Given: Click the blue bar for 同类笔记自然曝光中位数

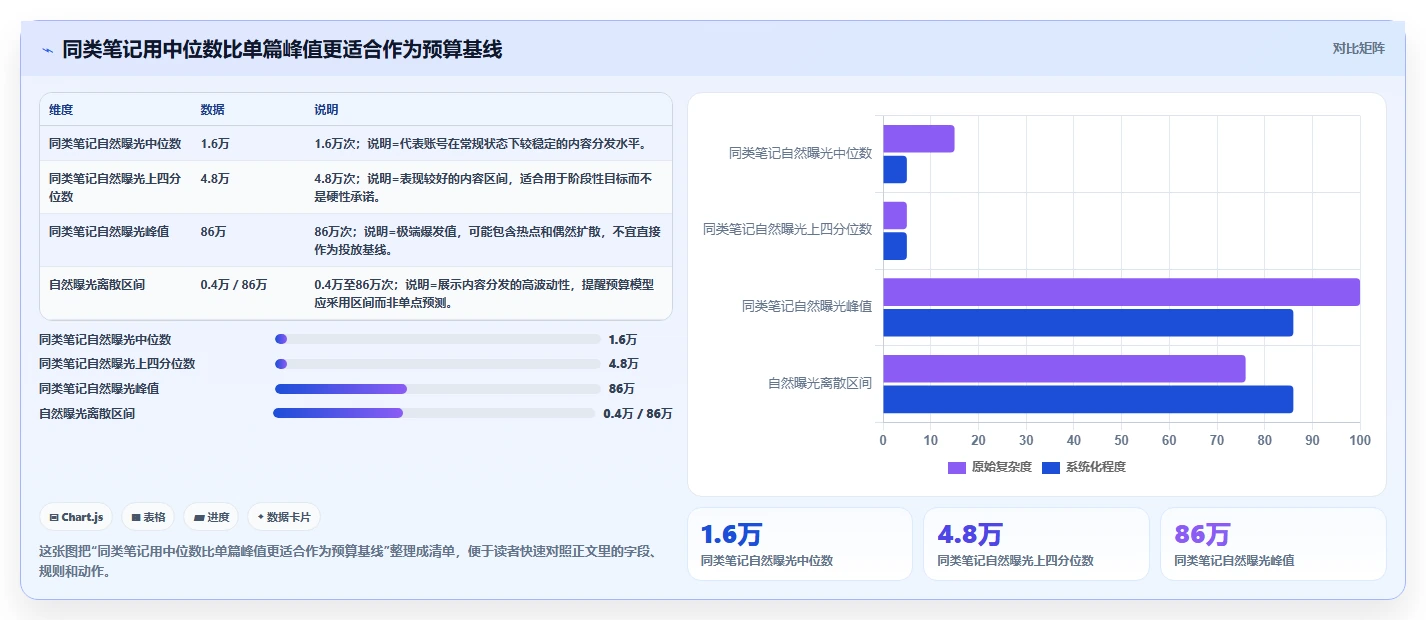Looking at the screenshot, I should point(895,169).
